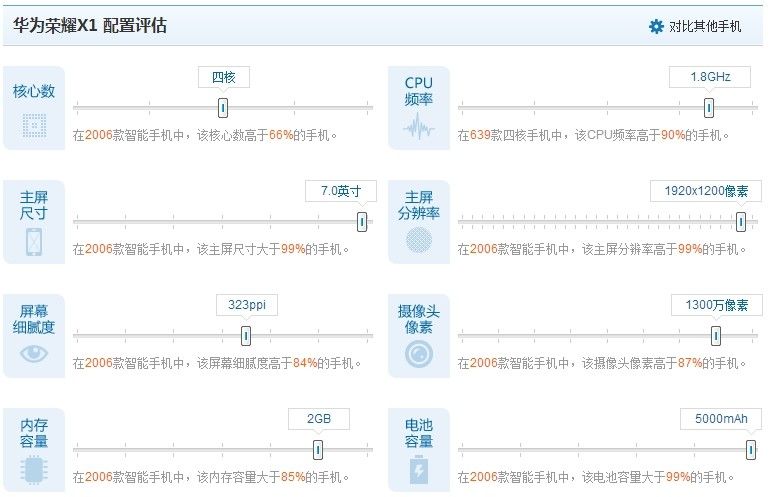This screenshot has width=776, height=497.
Task: Click the 90% CPU frequency percentage text
Action: [x=673, y=135]
